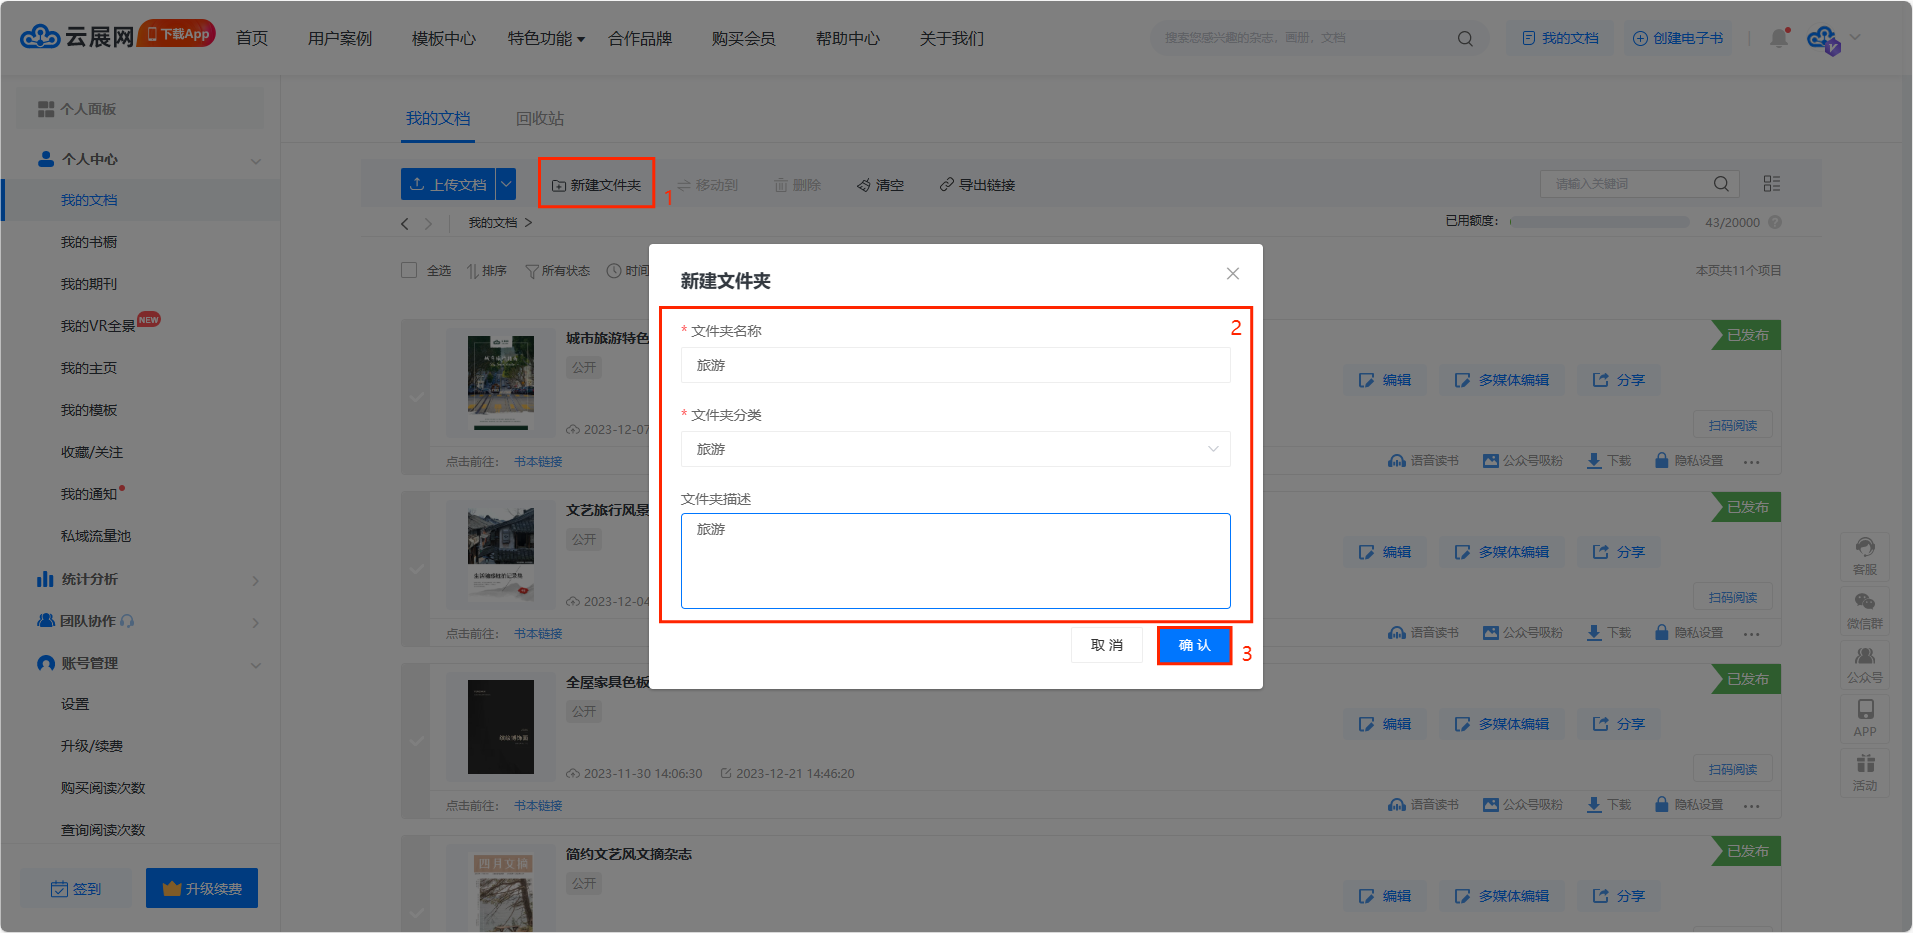The height and width of the screenshot is (933, 1913).
Task: Click the 文件夹名称 input field
Action: click(x=955, y=365)
